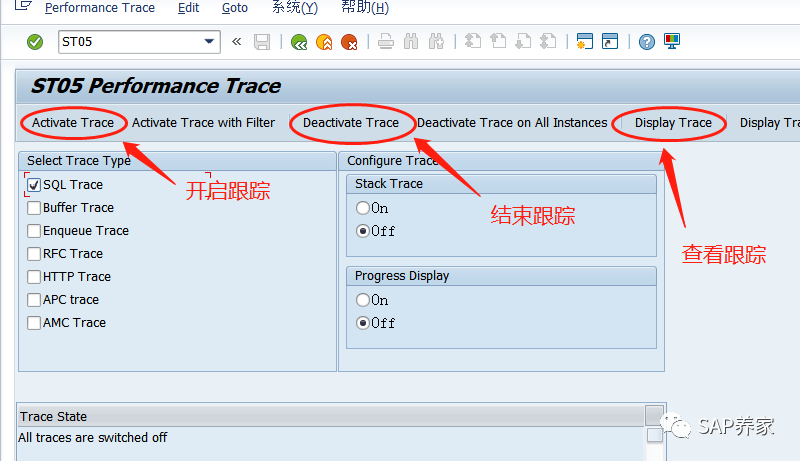This screenshot has width=800, height=461.
Task: Enable the AMC Trace checkbox
Action: [x=34, y=323]
